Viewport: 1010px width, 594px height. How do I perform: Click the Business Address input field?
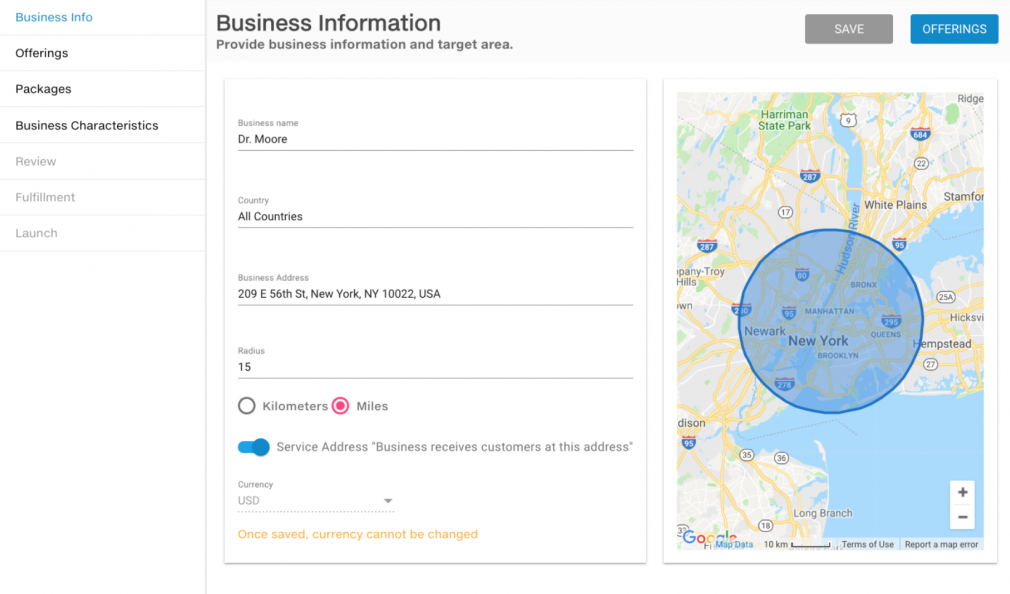pos(435,294)
